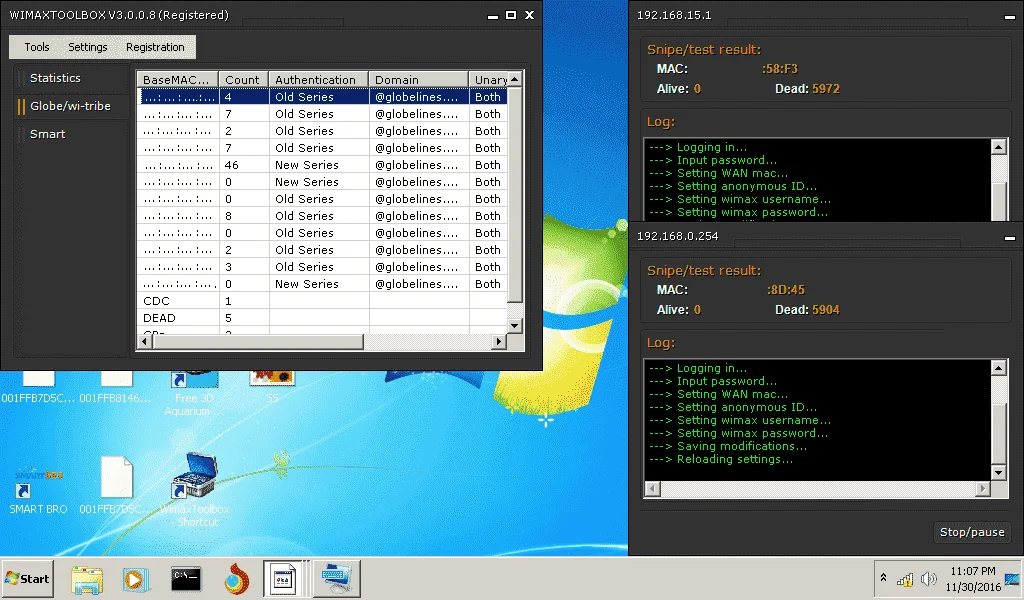Minimize the 192.168.15.1 panel
1024x600 pixels.
(1010, 17)
